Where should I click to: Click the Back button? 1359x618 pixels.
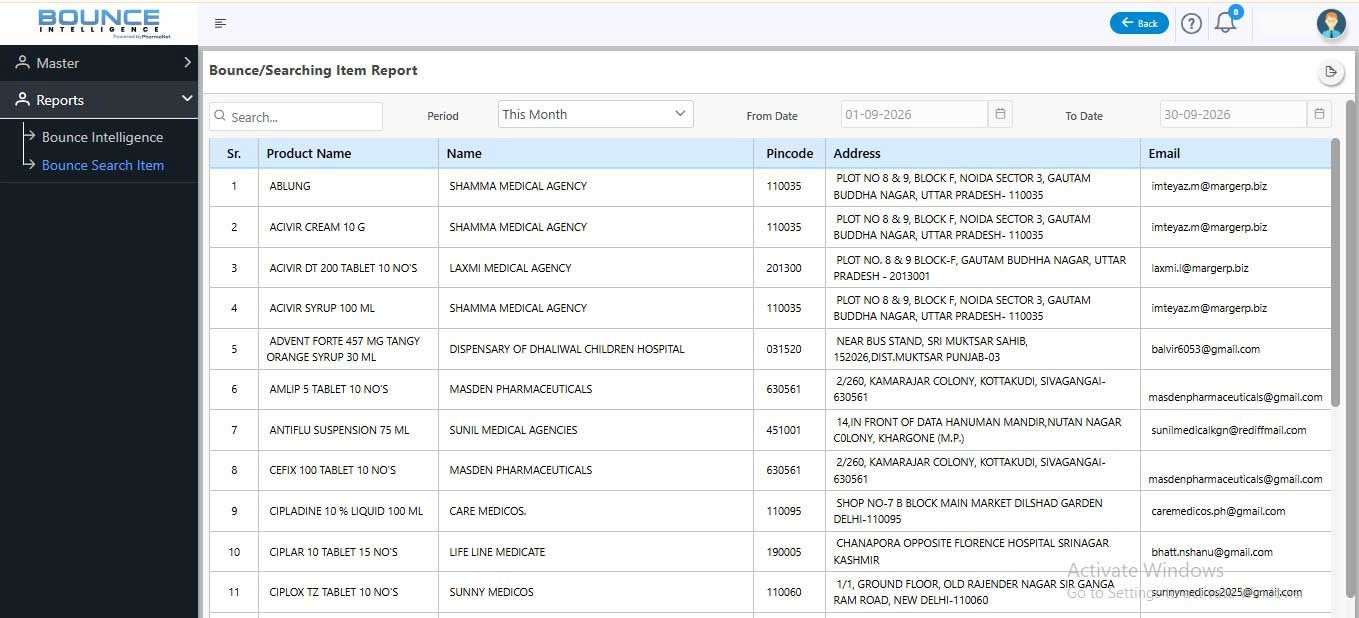click(1139, 23)
